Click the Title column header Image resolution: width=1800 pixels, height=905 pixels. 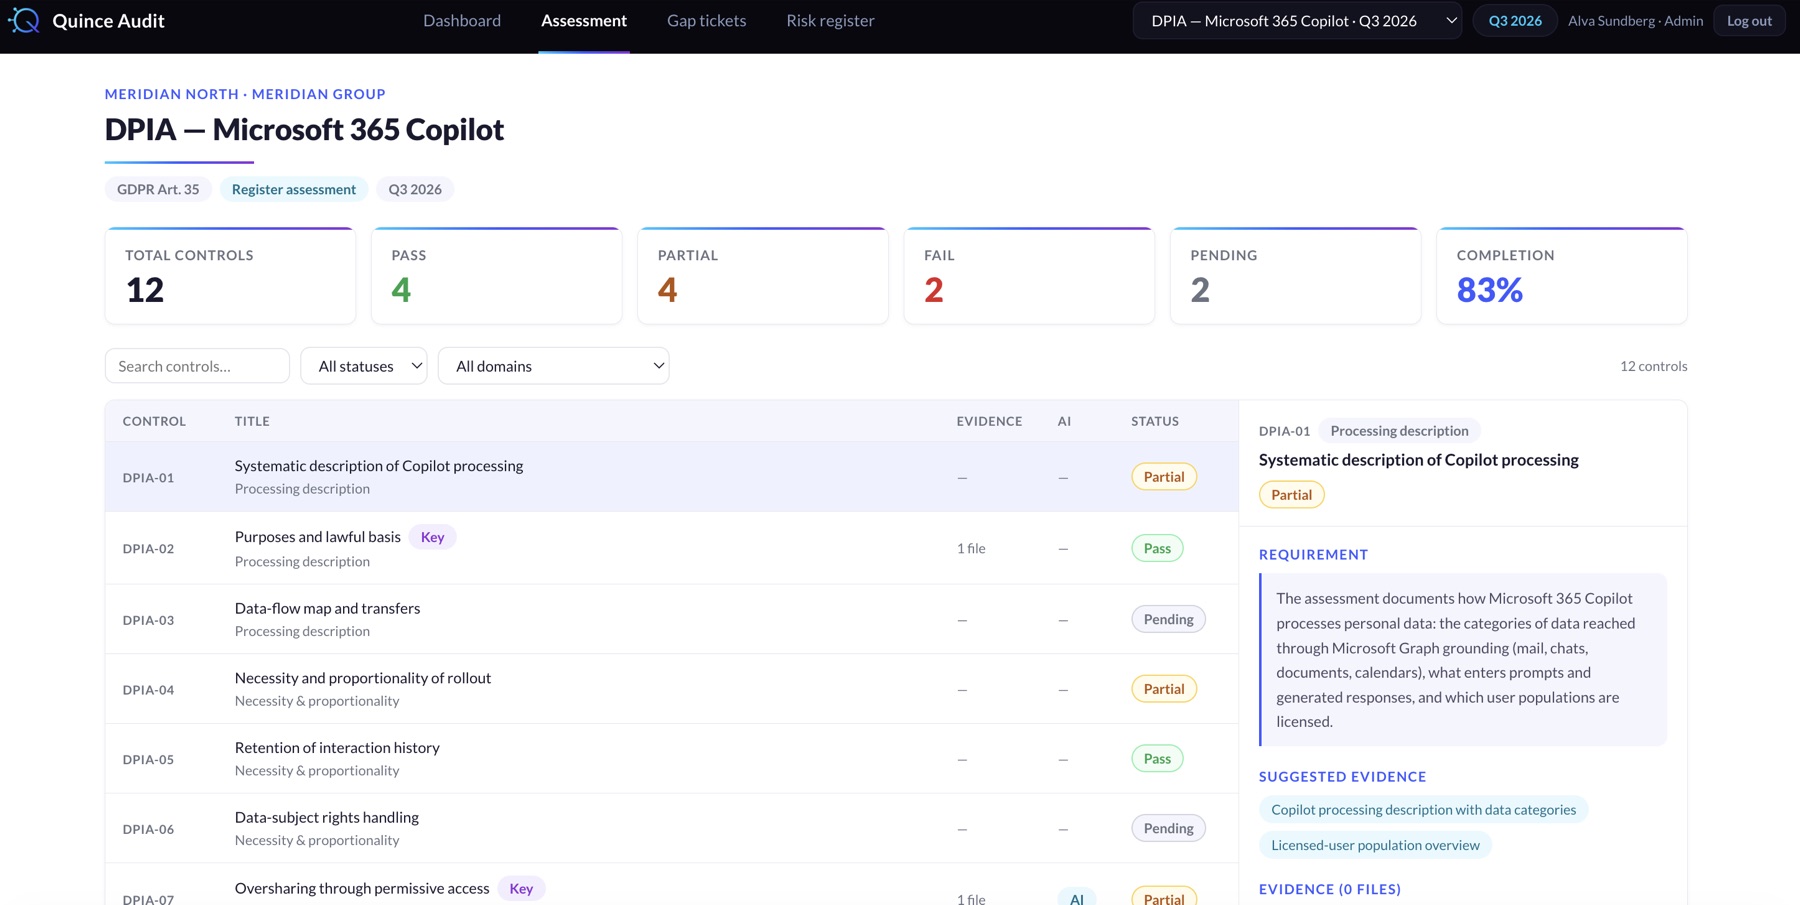click(252, 421)
